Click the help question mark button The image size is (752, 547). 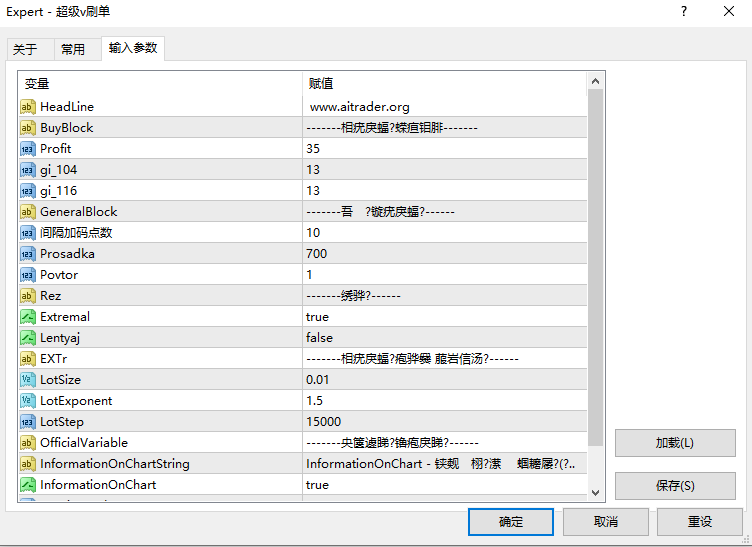pos(684,12)
